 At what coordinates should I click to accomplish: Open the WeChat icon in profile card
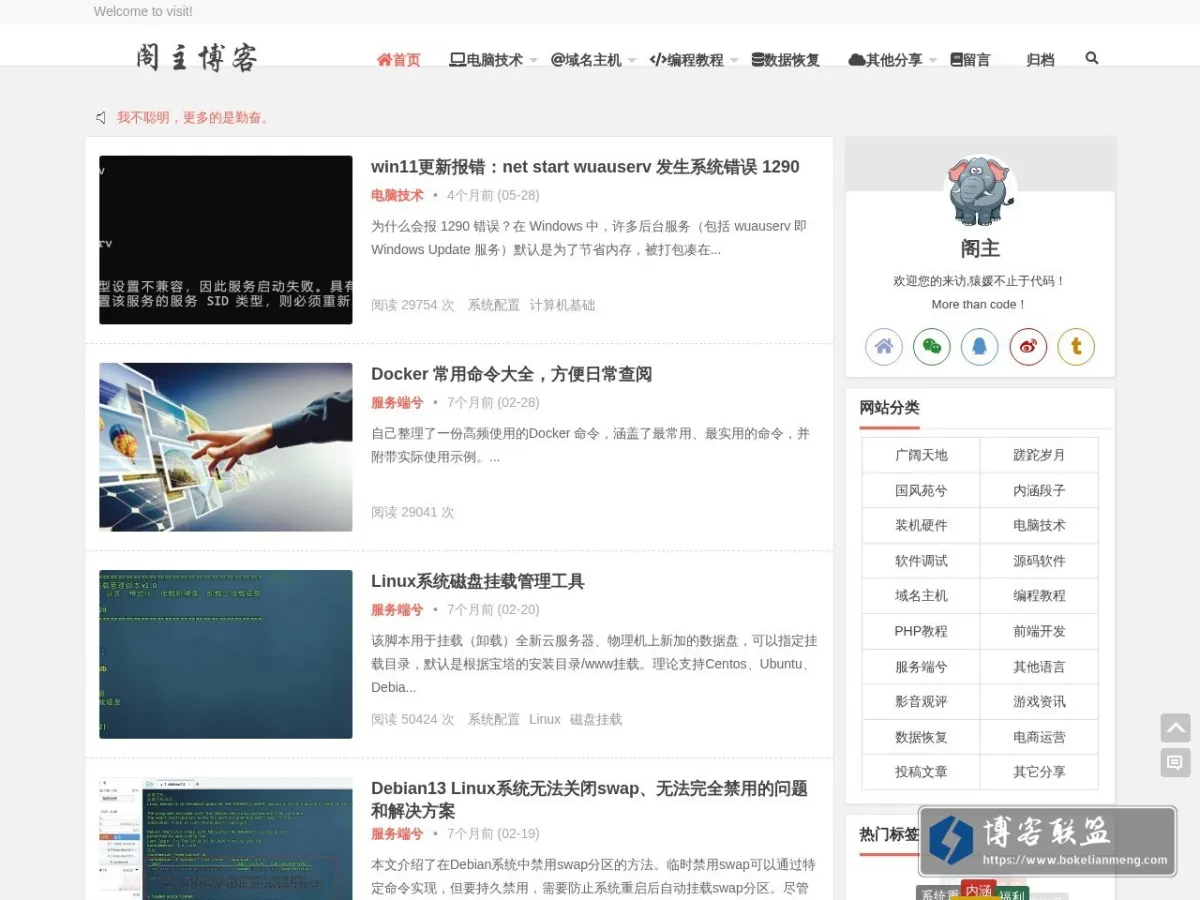click(932, 347)
